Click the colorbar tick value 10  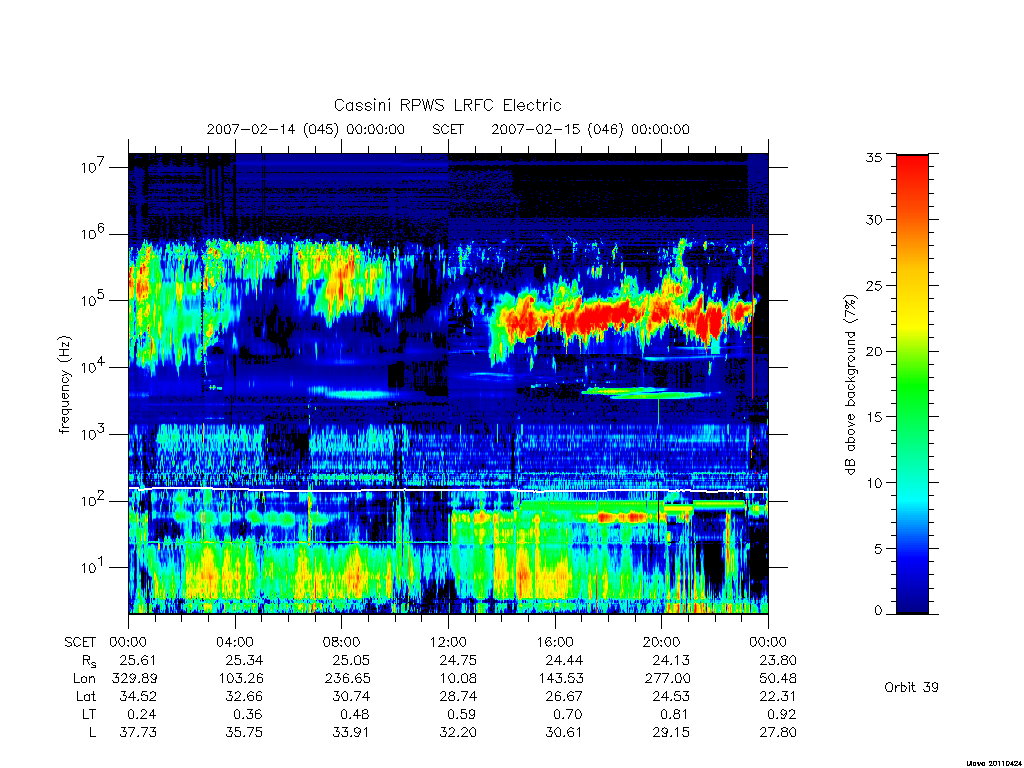tap(874, 483)
